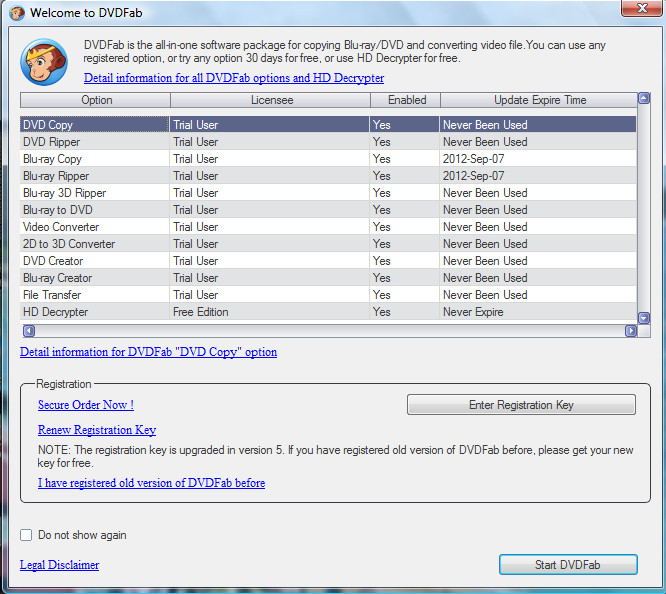Screen dimensions: 666x594
Task: Click I have registered old version link
Action: [151, 483]
